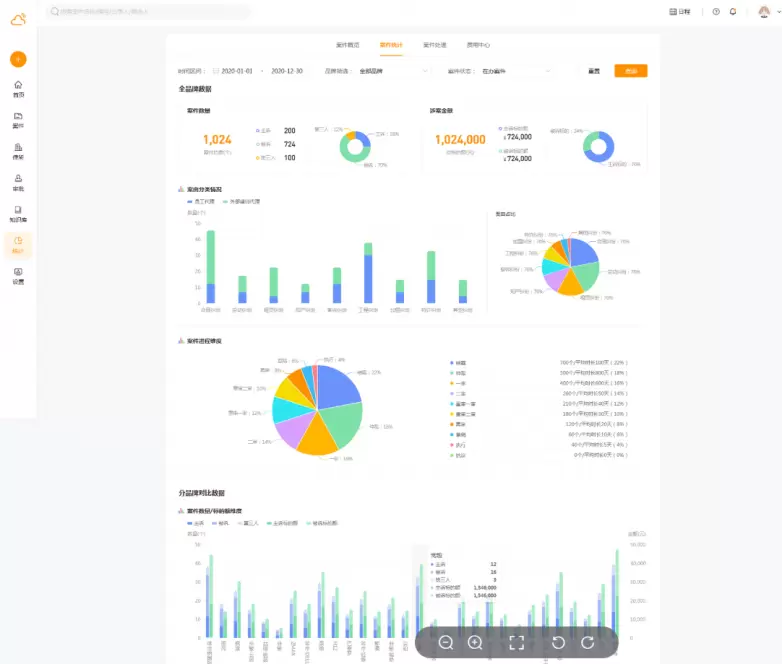Screen dimensions: 782x664
Task: Click the notification bell icon
Action: (733, 12)
